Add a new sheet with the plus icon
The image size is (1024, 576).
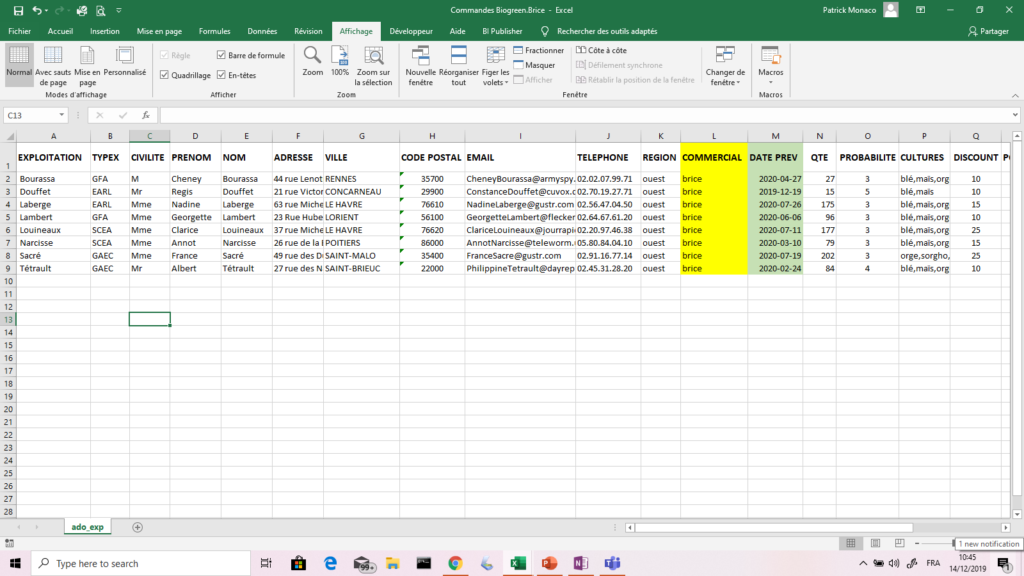tap(137, 527)
